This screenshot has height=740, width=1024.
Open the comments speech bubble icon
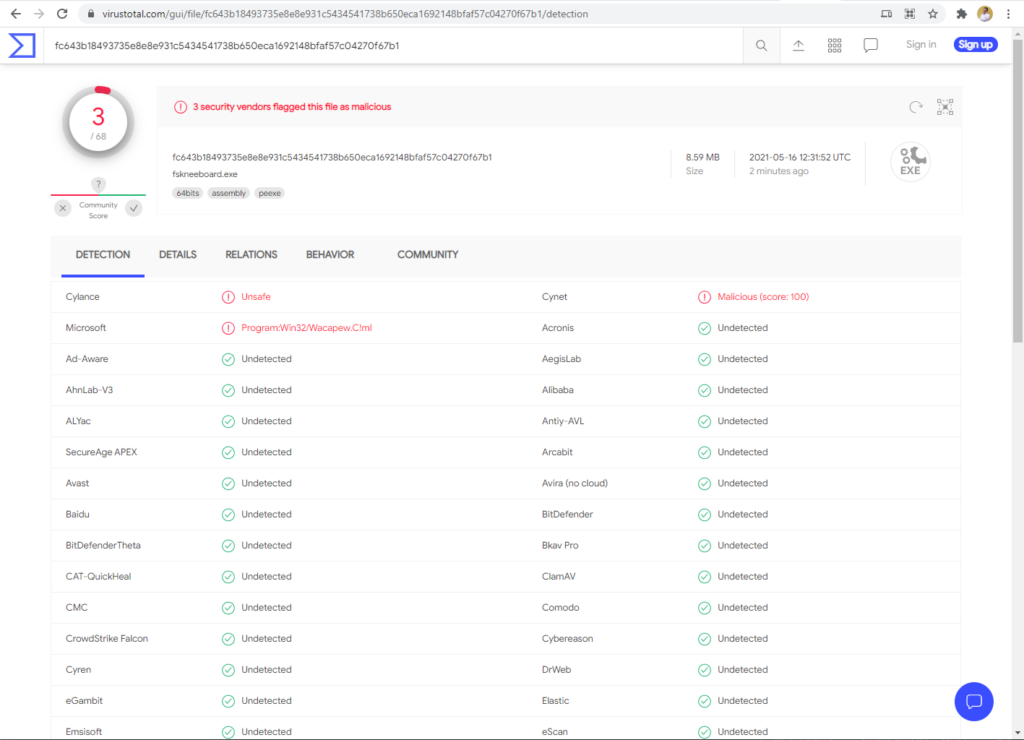pos(871,45)
